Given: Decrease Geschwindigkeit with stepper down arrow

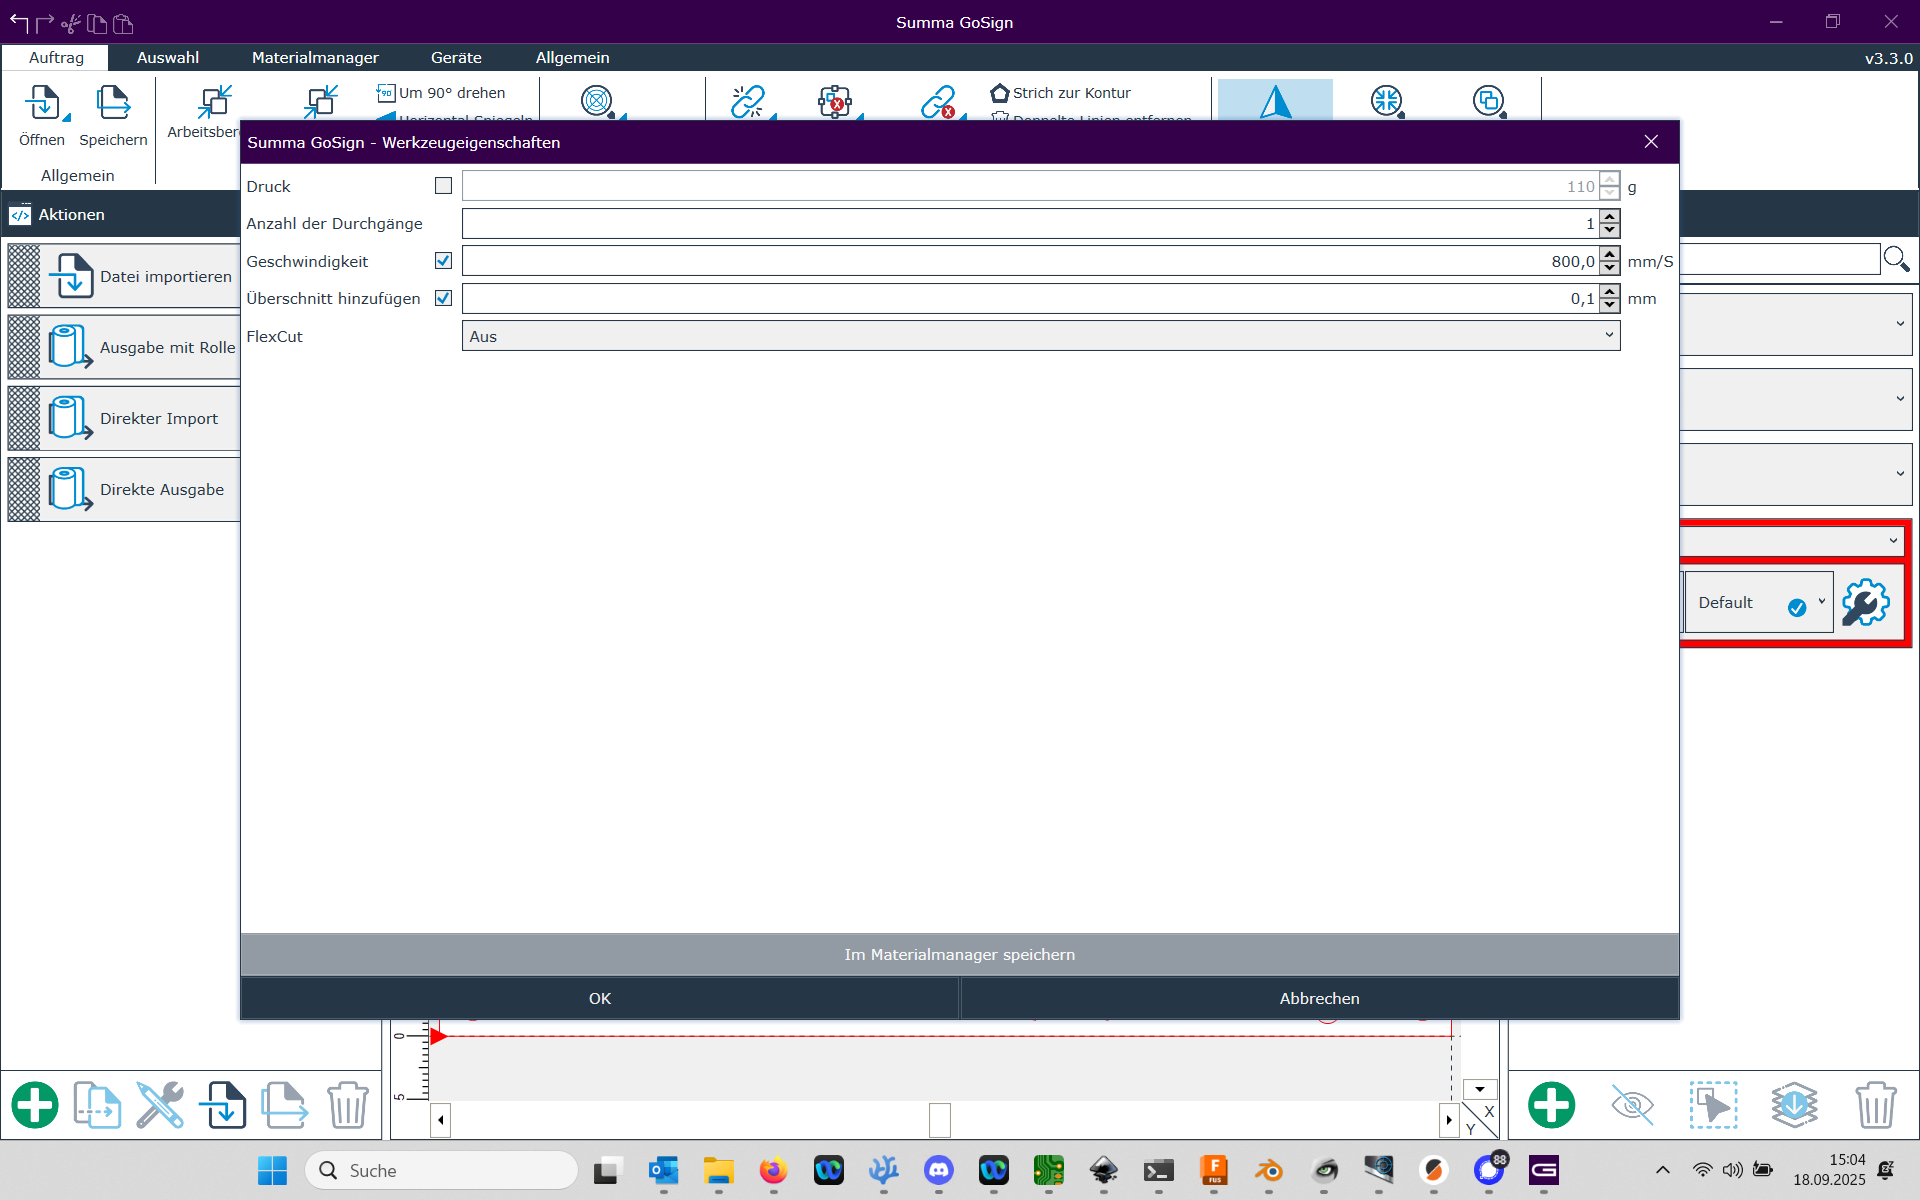Looking at the screenshot, I should point(1609,268).
